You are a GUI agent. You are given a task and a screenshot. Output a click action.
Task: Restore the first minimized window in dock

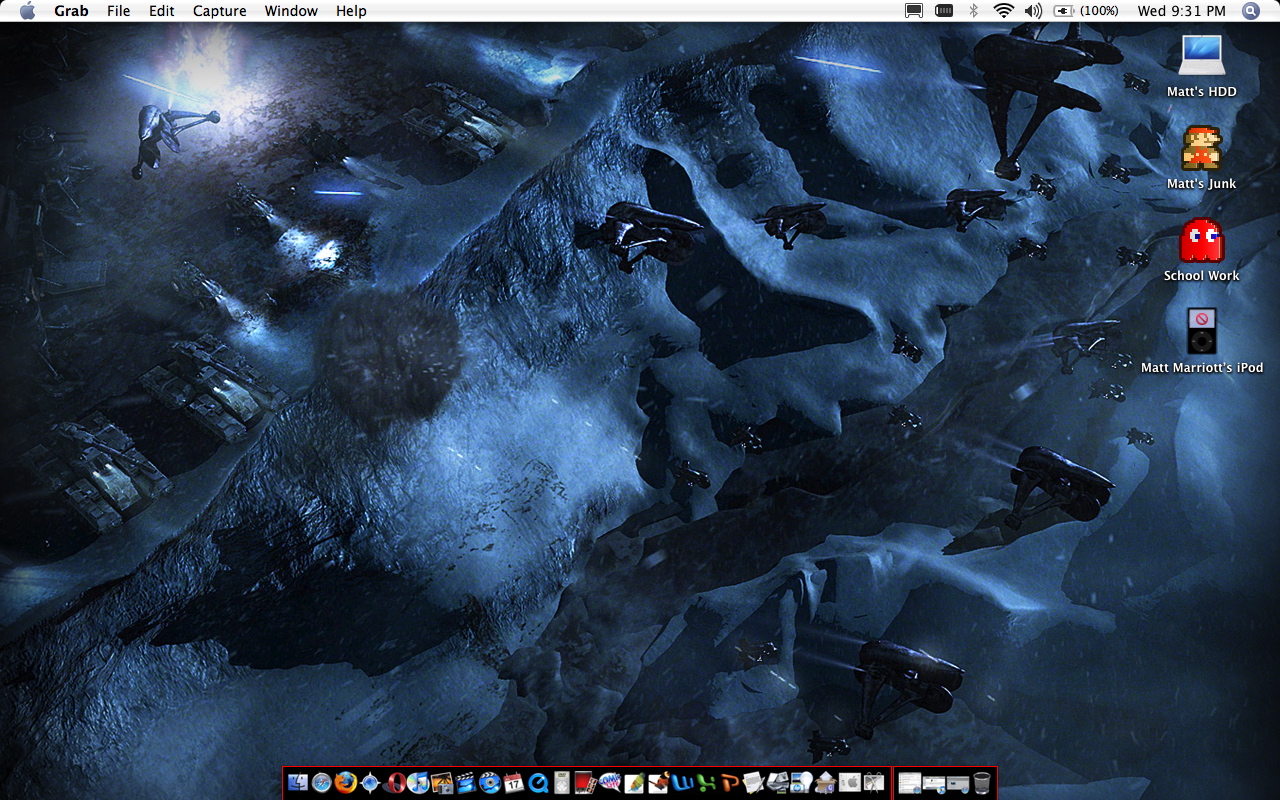908,783
